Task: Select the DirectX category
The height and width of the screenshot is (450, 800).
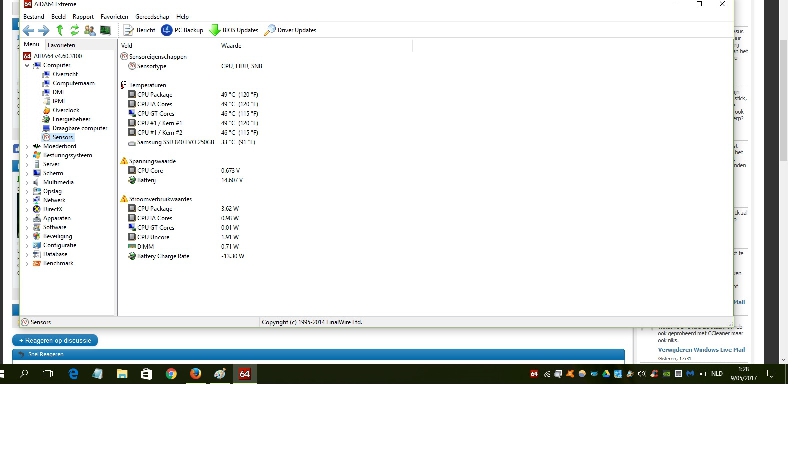Action: [x=47, y=209]
